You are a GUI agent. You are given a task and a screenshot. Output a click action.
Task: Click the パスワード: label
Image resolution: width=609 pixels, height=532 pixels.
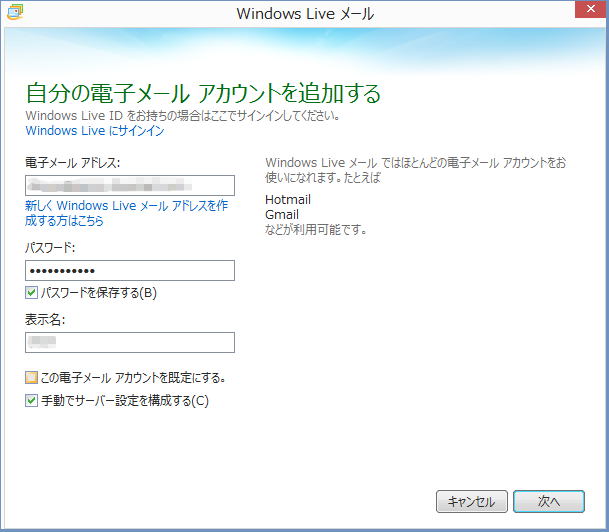[x=51, y=247]
